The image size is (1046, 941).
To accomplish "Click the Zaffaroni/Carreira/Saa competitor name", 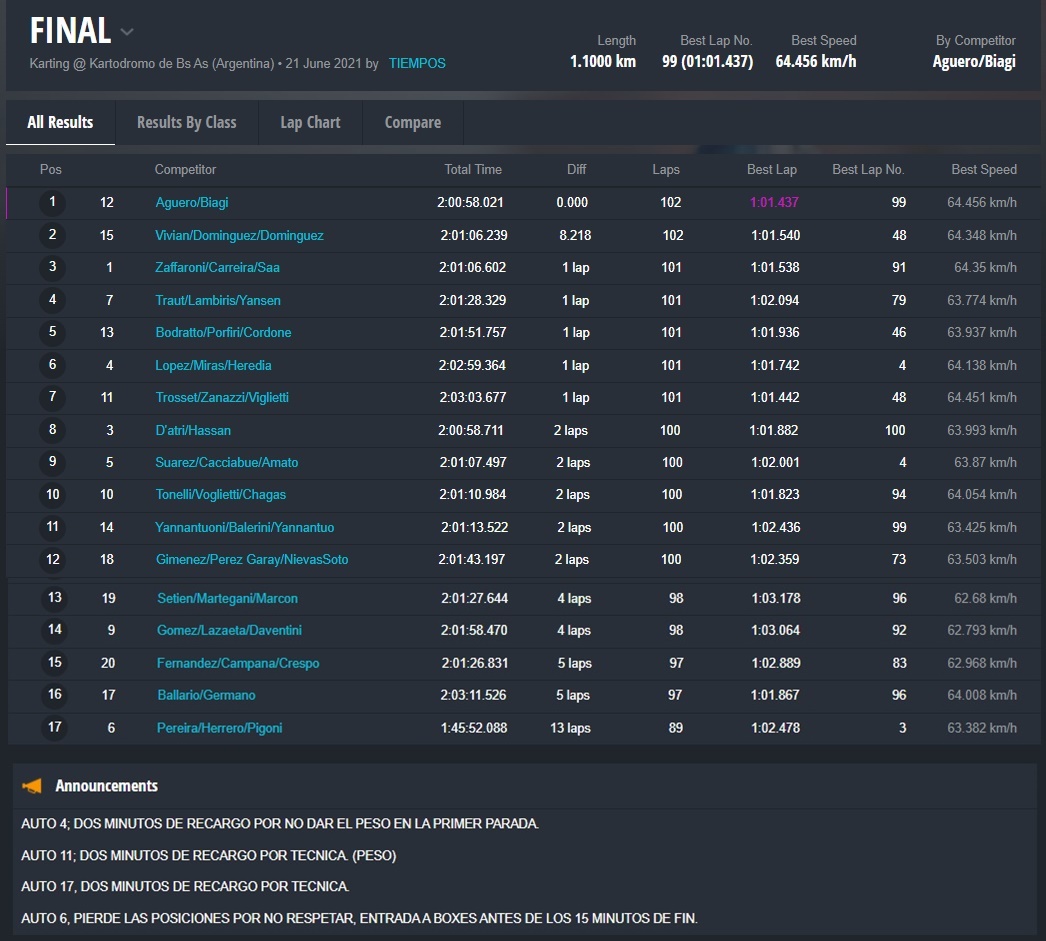I will point(217,268).
